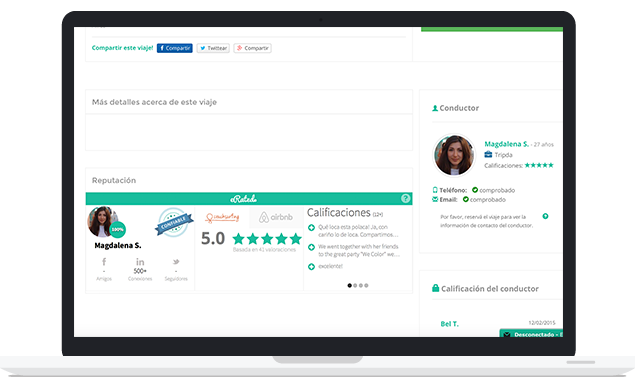Click the Facebook icon in reputation card
This screenshot has width=635, height=377.
pyautogui.click(x=104, y=262)
